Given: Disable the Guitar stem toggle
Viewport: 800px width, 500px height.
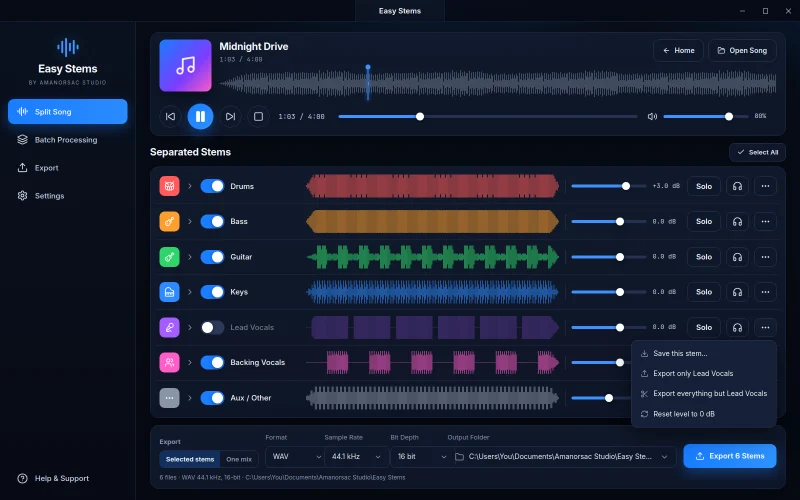Looking at the screenshot, I should 212,257.
